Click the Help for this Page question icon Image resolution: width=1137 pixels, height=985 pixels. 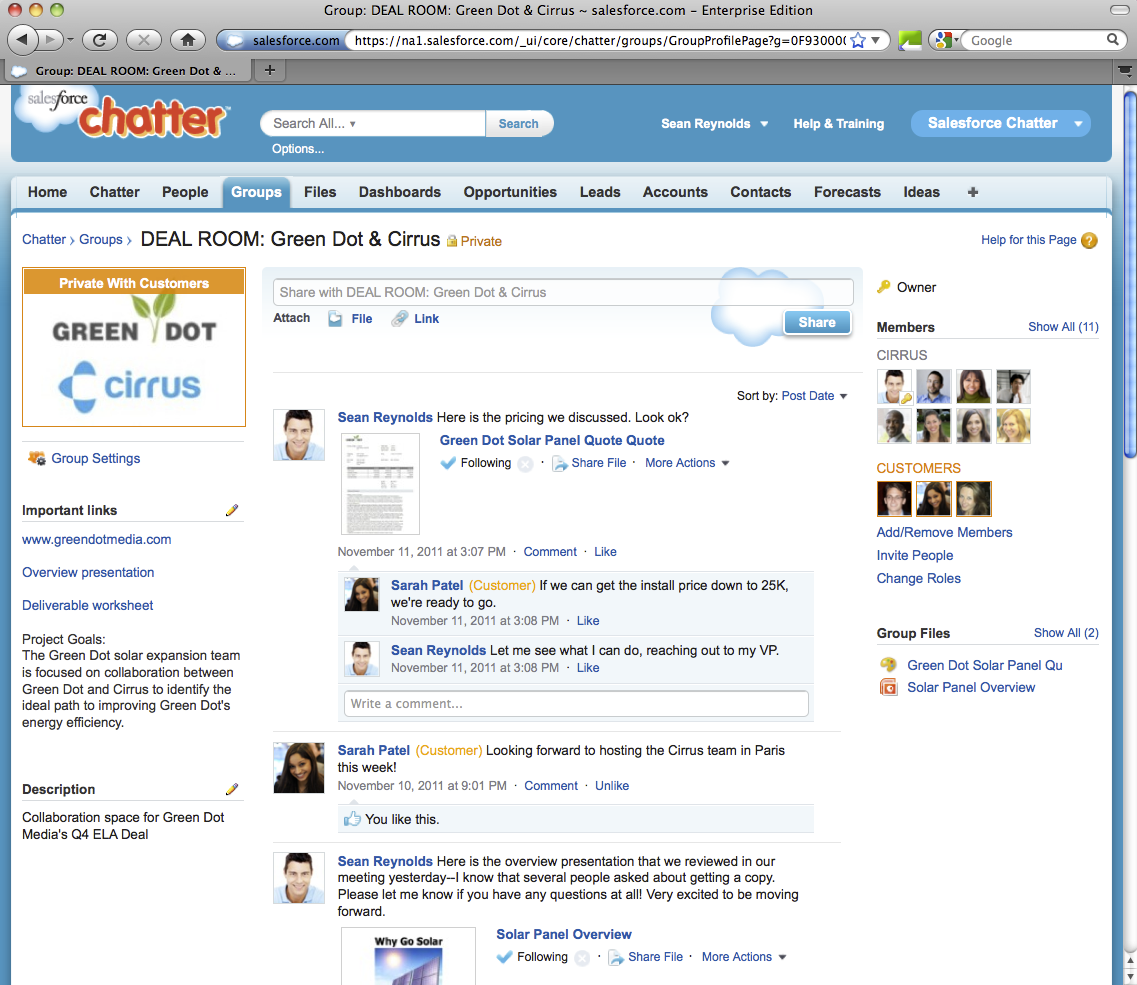(1089, 240)
